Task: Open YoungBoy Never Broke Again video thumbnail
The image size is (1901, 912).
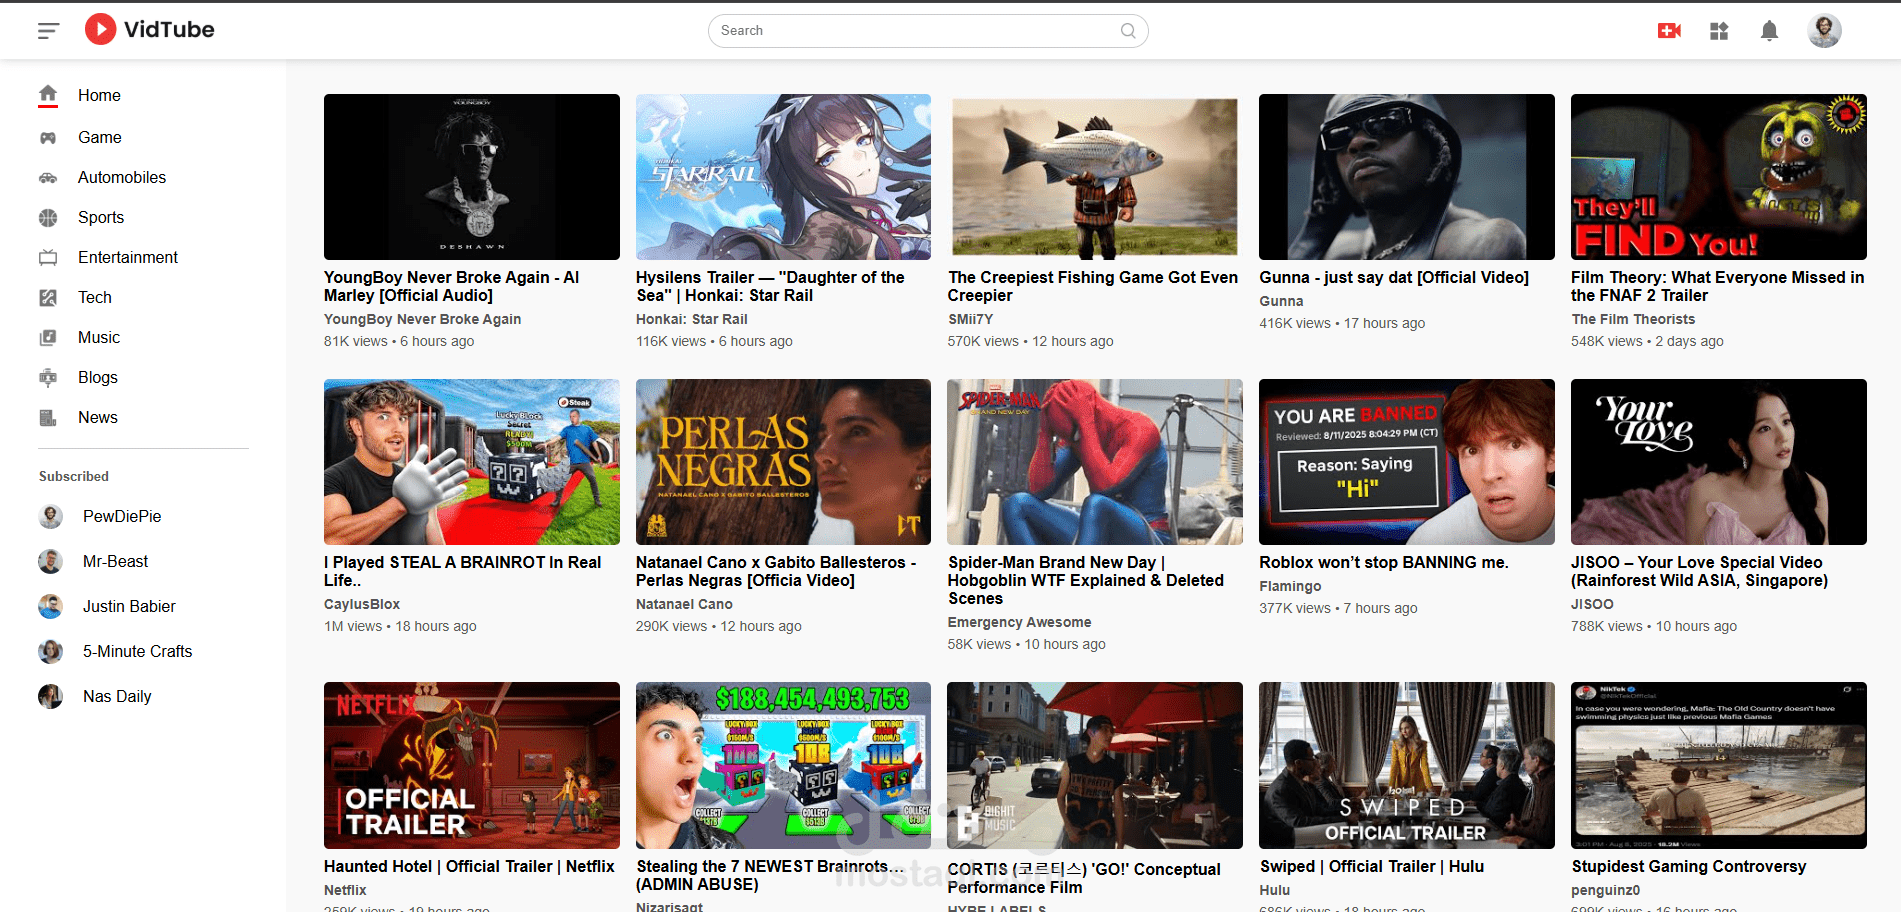Action: tap(472, 177)
